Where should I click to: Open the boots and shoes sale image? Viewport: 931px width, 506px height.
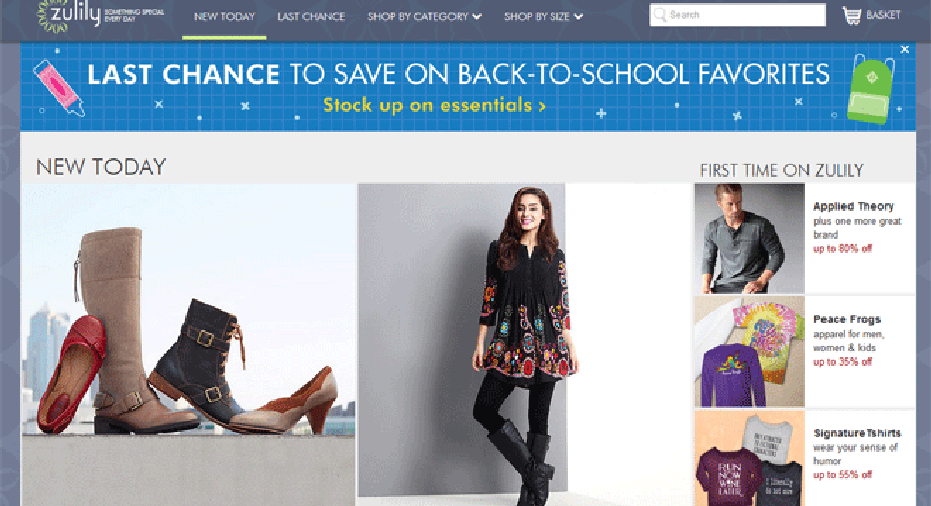pos(189,344)
